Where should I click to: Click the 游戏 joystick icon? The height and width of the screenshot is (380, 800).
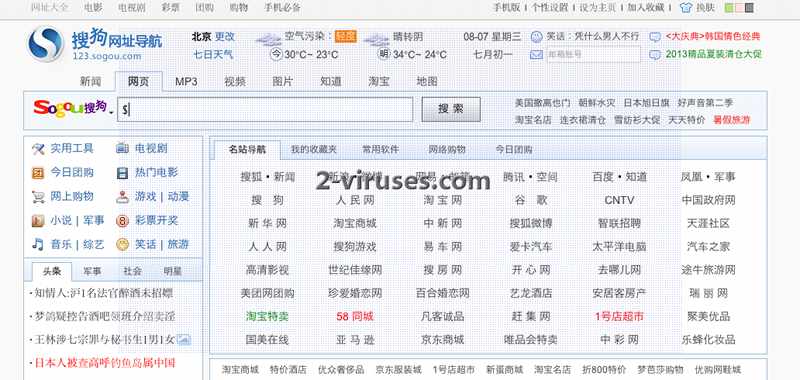(122, 197)
